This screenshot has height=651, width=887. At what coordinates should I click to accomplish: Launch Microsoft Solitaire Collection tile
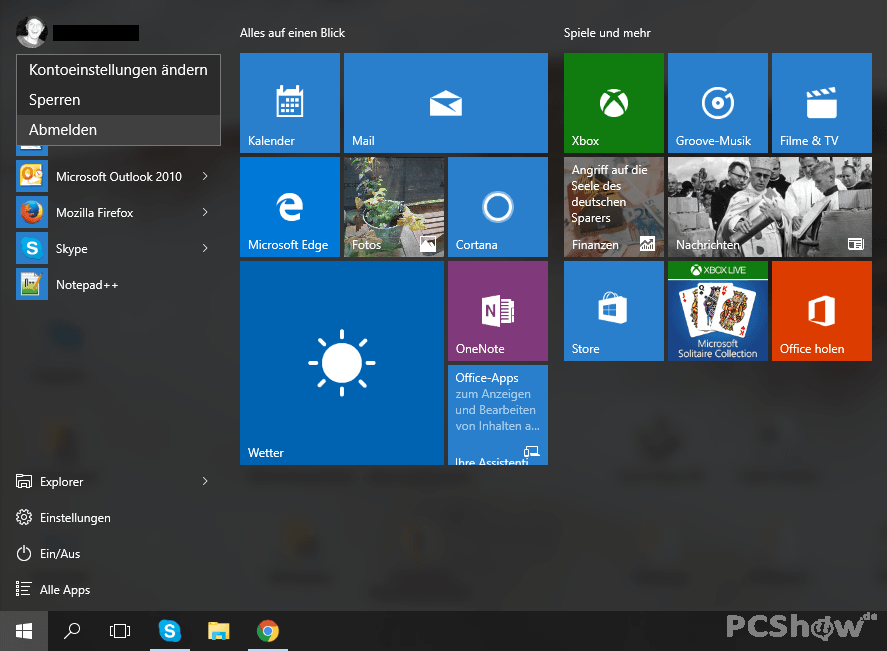pyautogui.click(x=718, y=311)
